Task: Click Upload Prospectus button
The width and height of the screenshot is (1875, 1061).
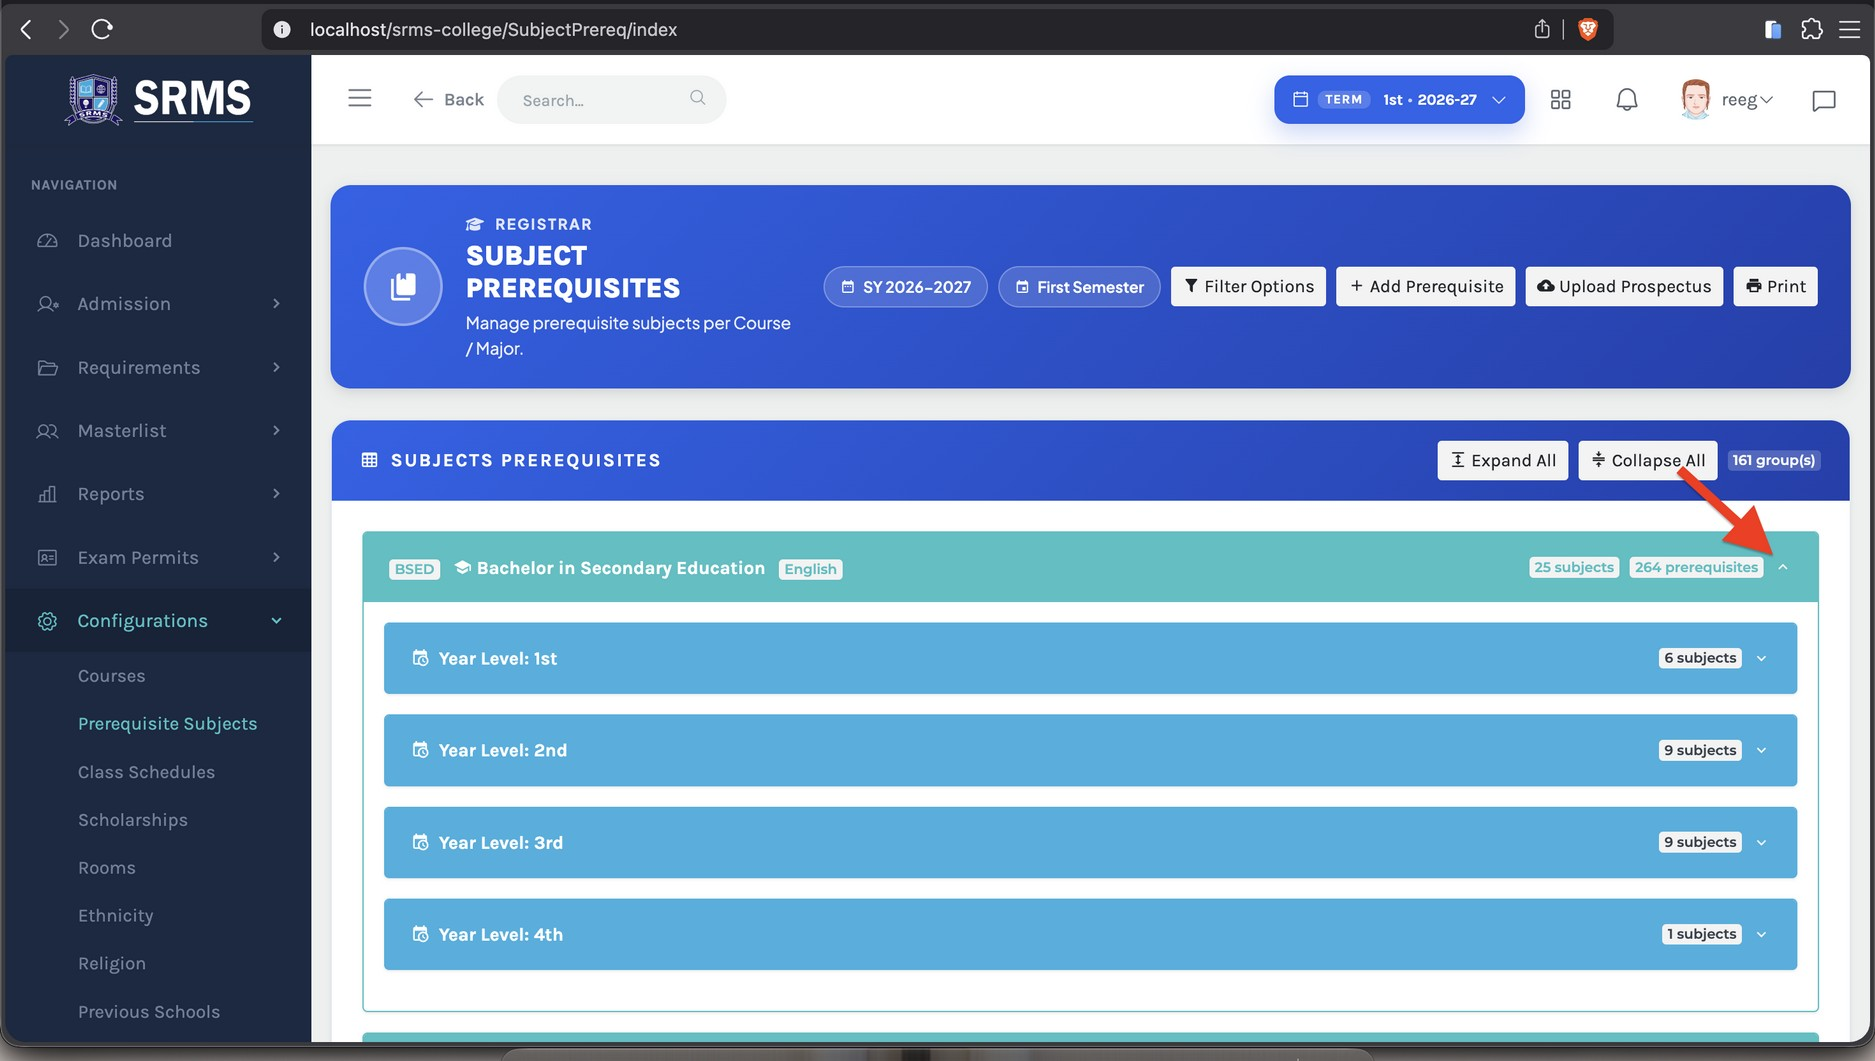Action: click(1624, 286)
